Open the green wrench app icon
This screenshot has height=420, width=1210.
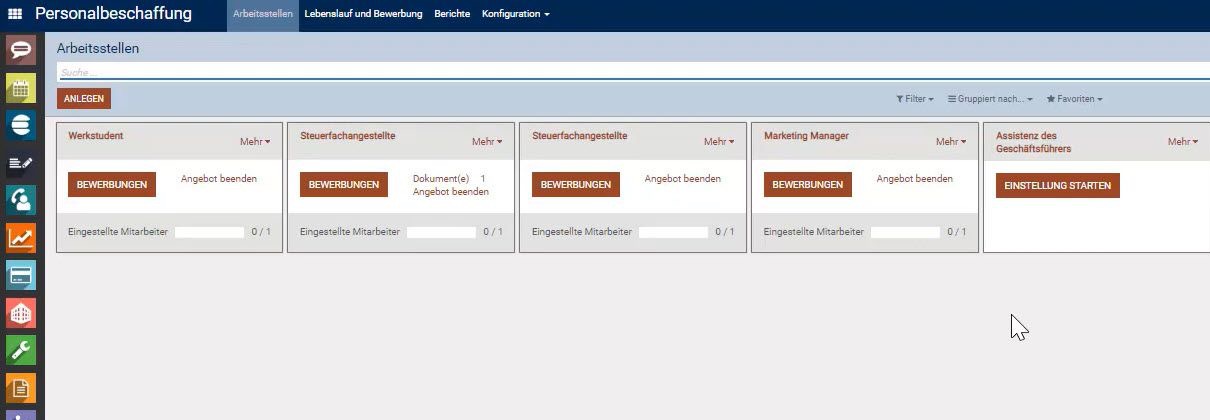pyautogui.click(x=21, y=350)
